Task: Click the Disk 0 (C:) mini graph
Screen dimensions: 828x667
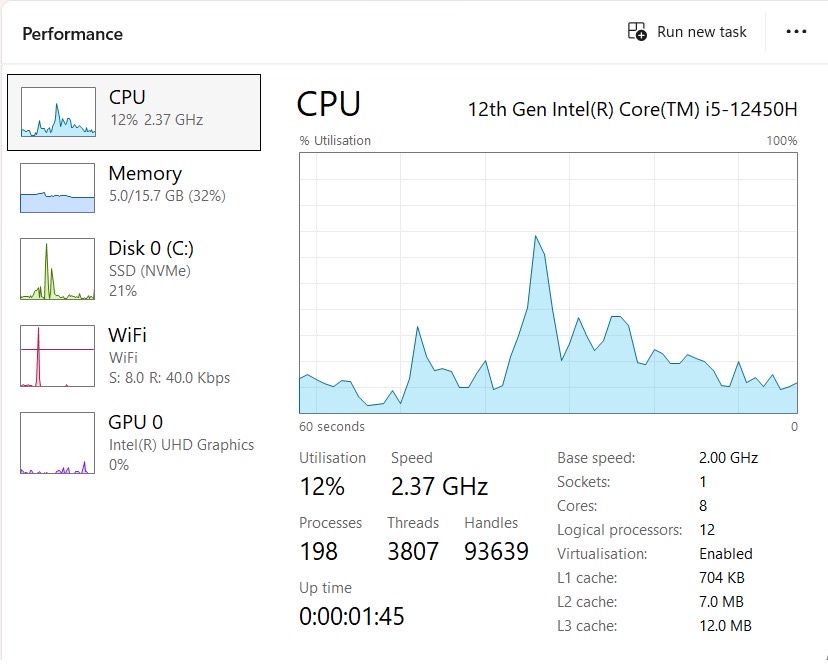Action: [x=57, y=269]
